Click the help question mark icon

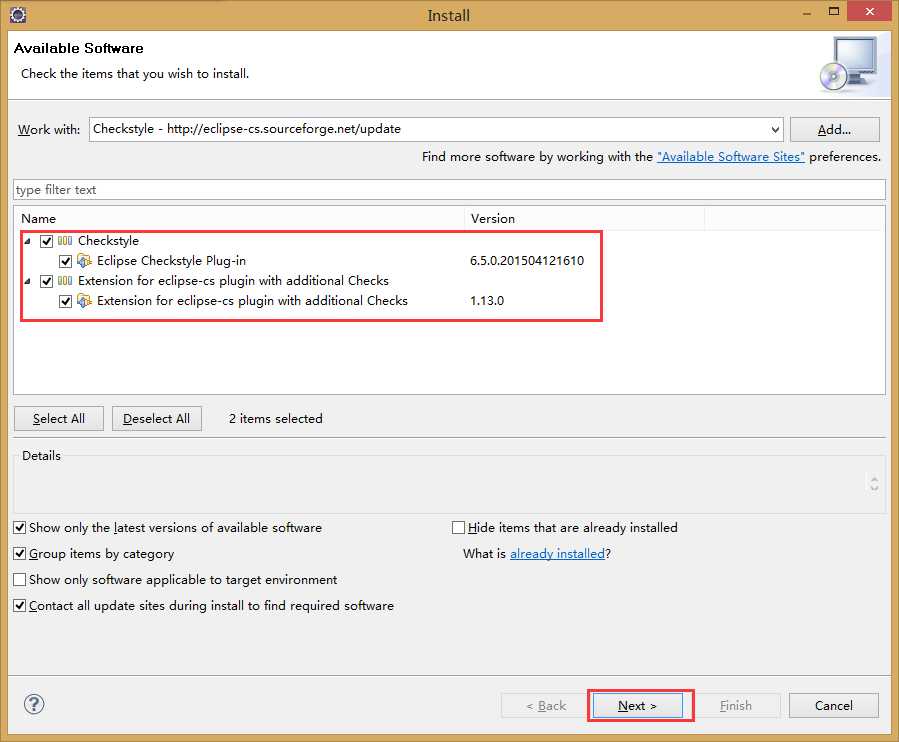(34, 704)
